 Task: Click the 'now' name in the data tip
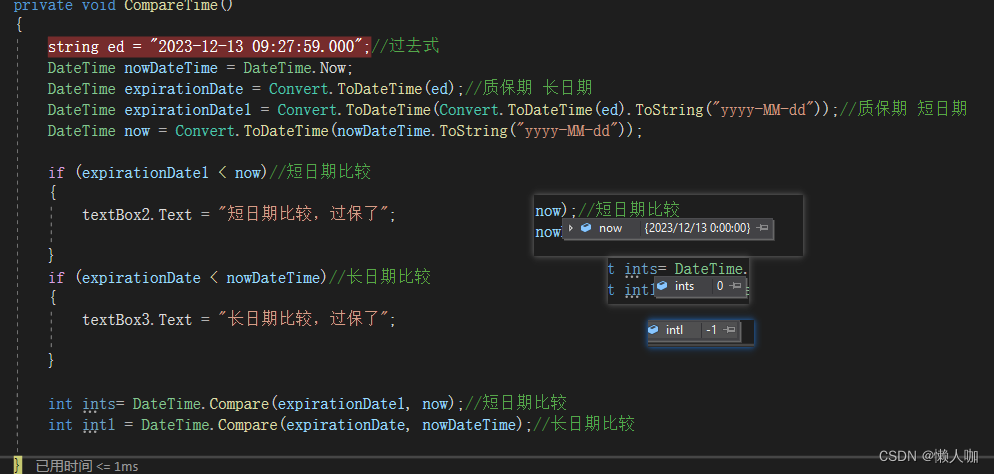tap(610, 228)
